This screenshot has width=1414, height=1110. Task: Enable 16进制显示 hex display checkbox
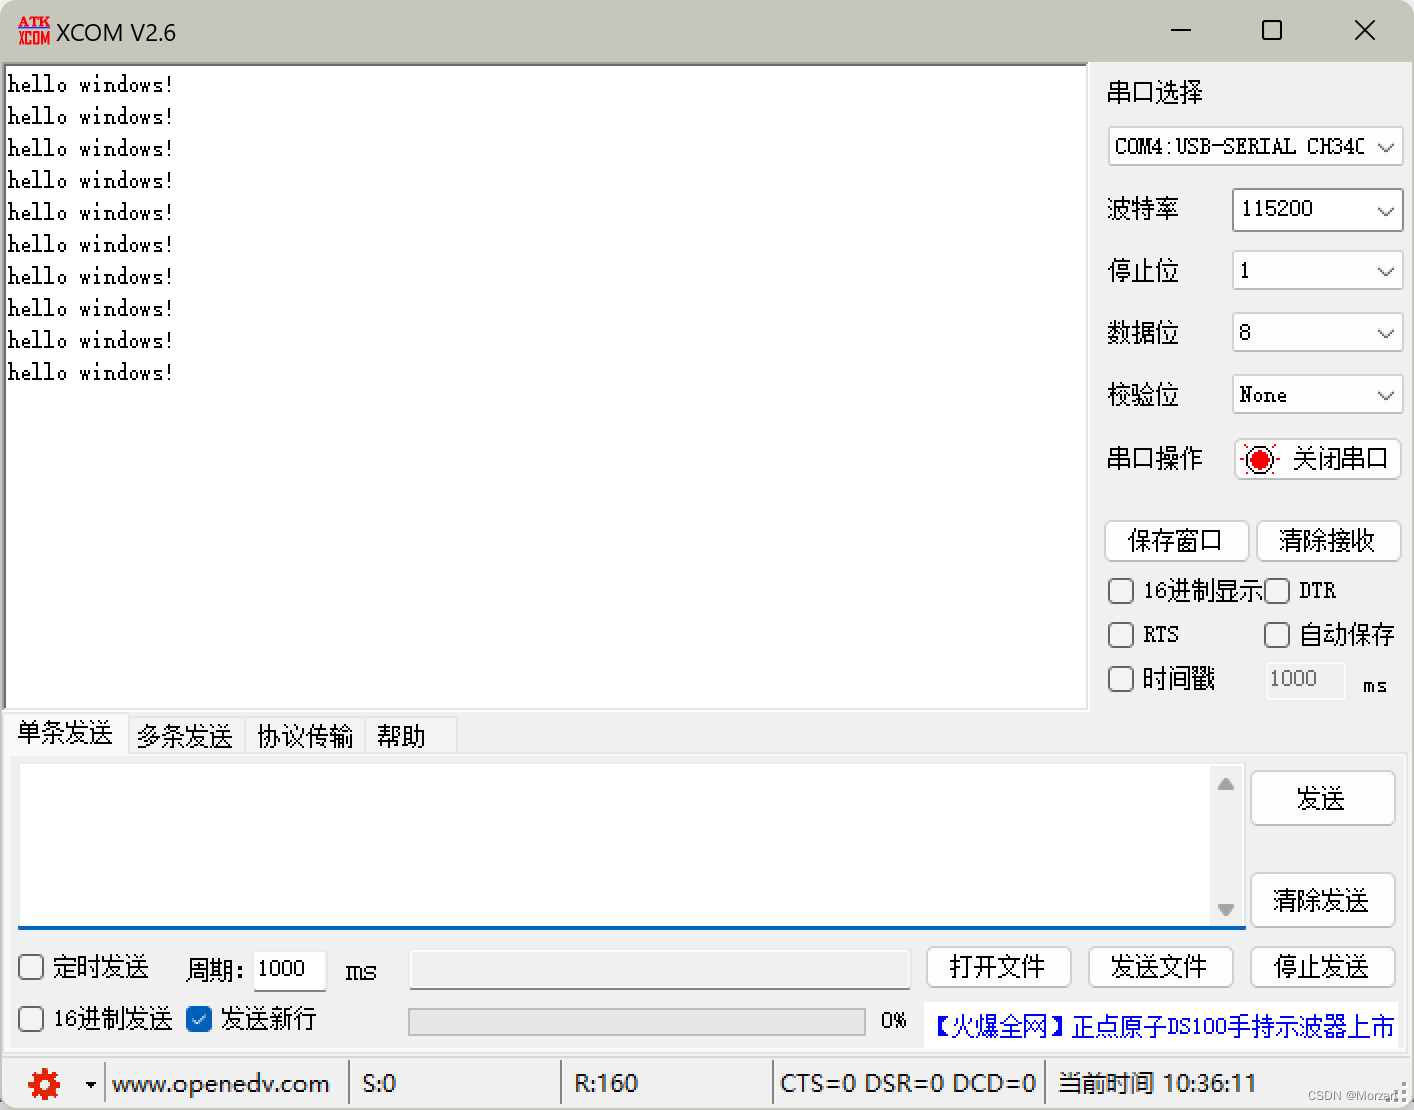coord(1121,591)
